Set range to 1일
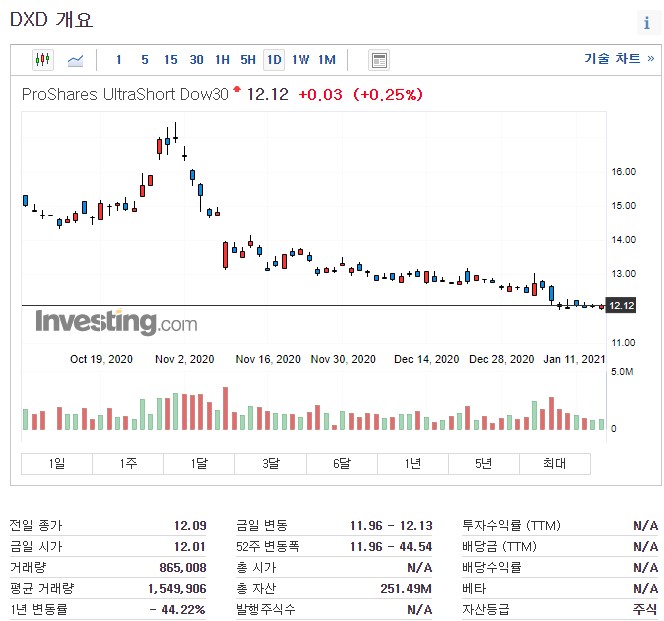This screenshot has width=664, height=621. [x=57, y=463]
